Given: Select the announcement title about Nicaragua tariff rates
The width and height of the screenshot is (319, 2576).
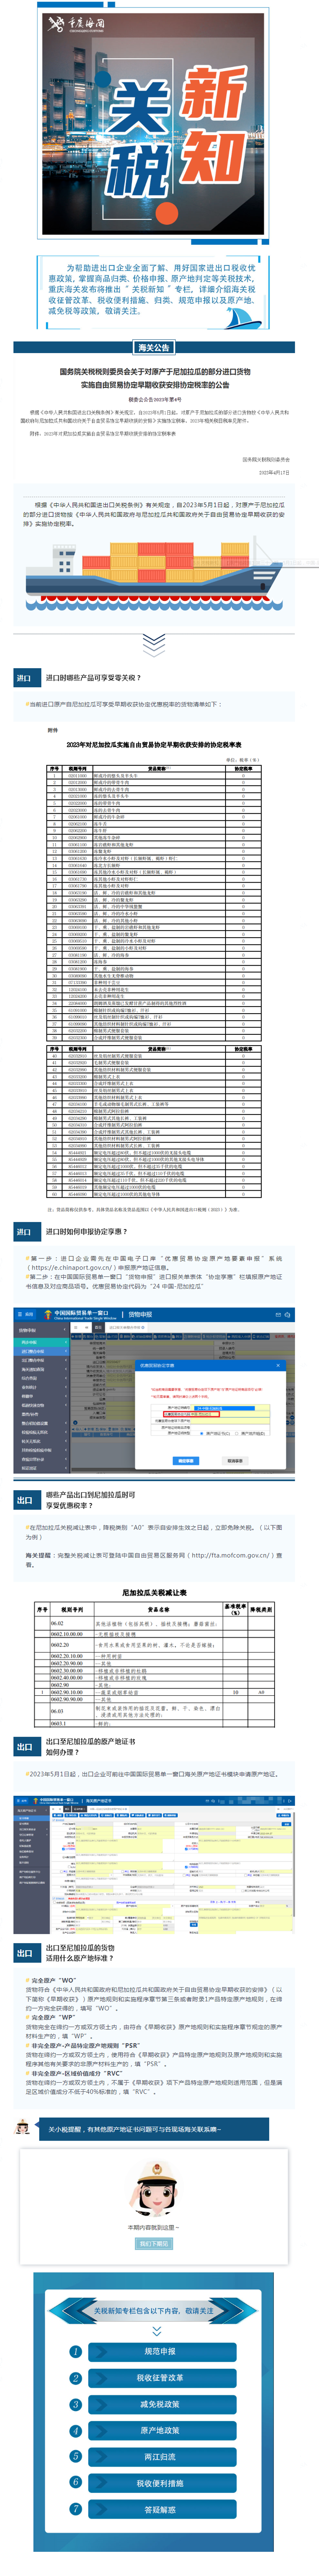Looking at the screenshot, I should (x=155, y=378).
